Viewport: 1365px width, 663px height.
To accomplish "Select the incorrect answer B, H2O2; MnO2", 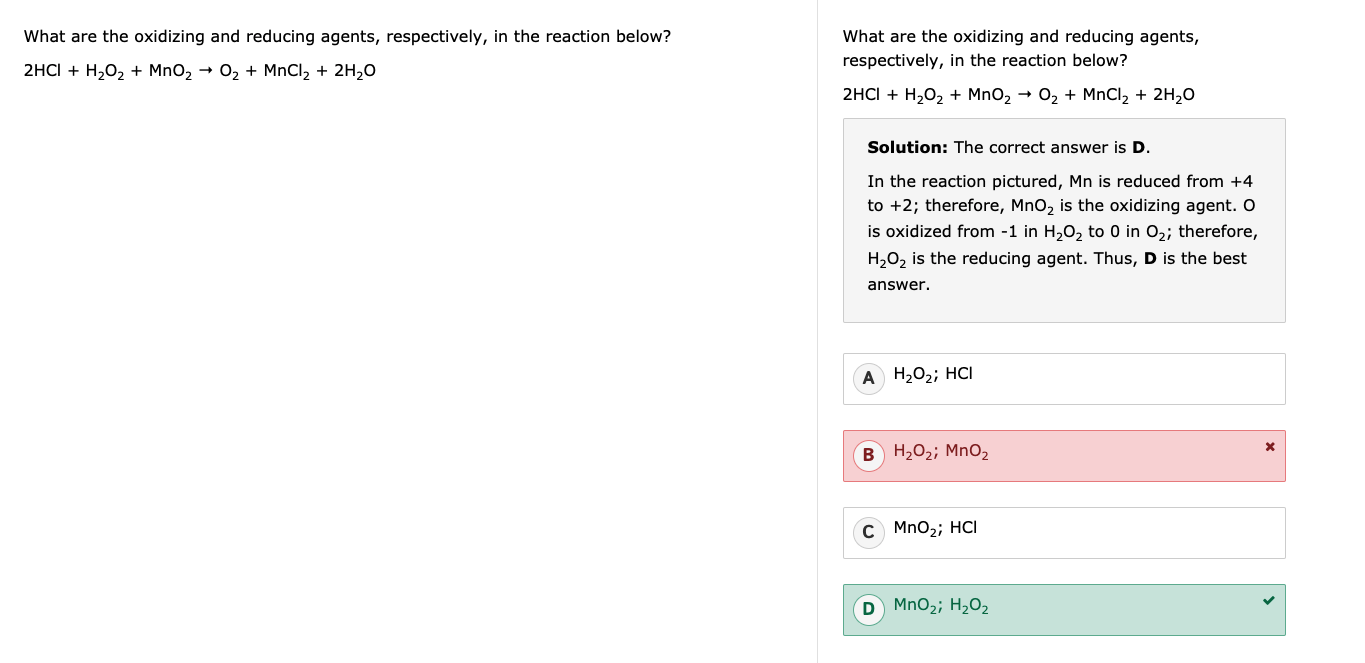I will [1064, 455].
